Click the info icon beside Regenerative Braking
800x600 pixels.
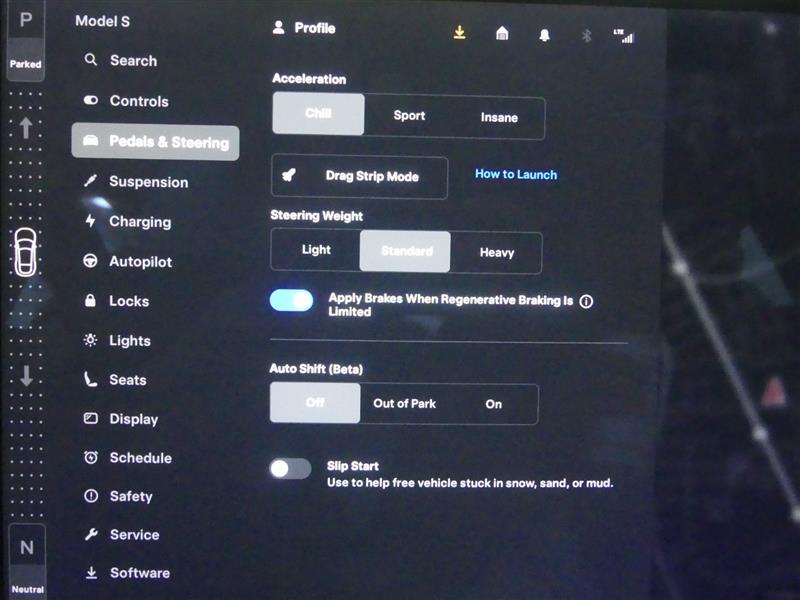586,302
